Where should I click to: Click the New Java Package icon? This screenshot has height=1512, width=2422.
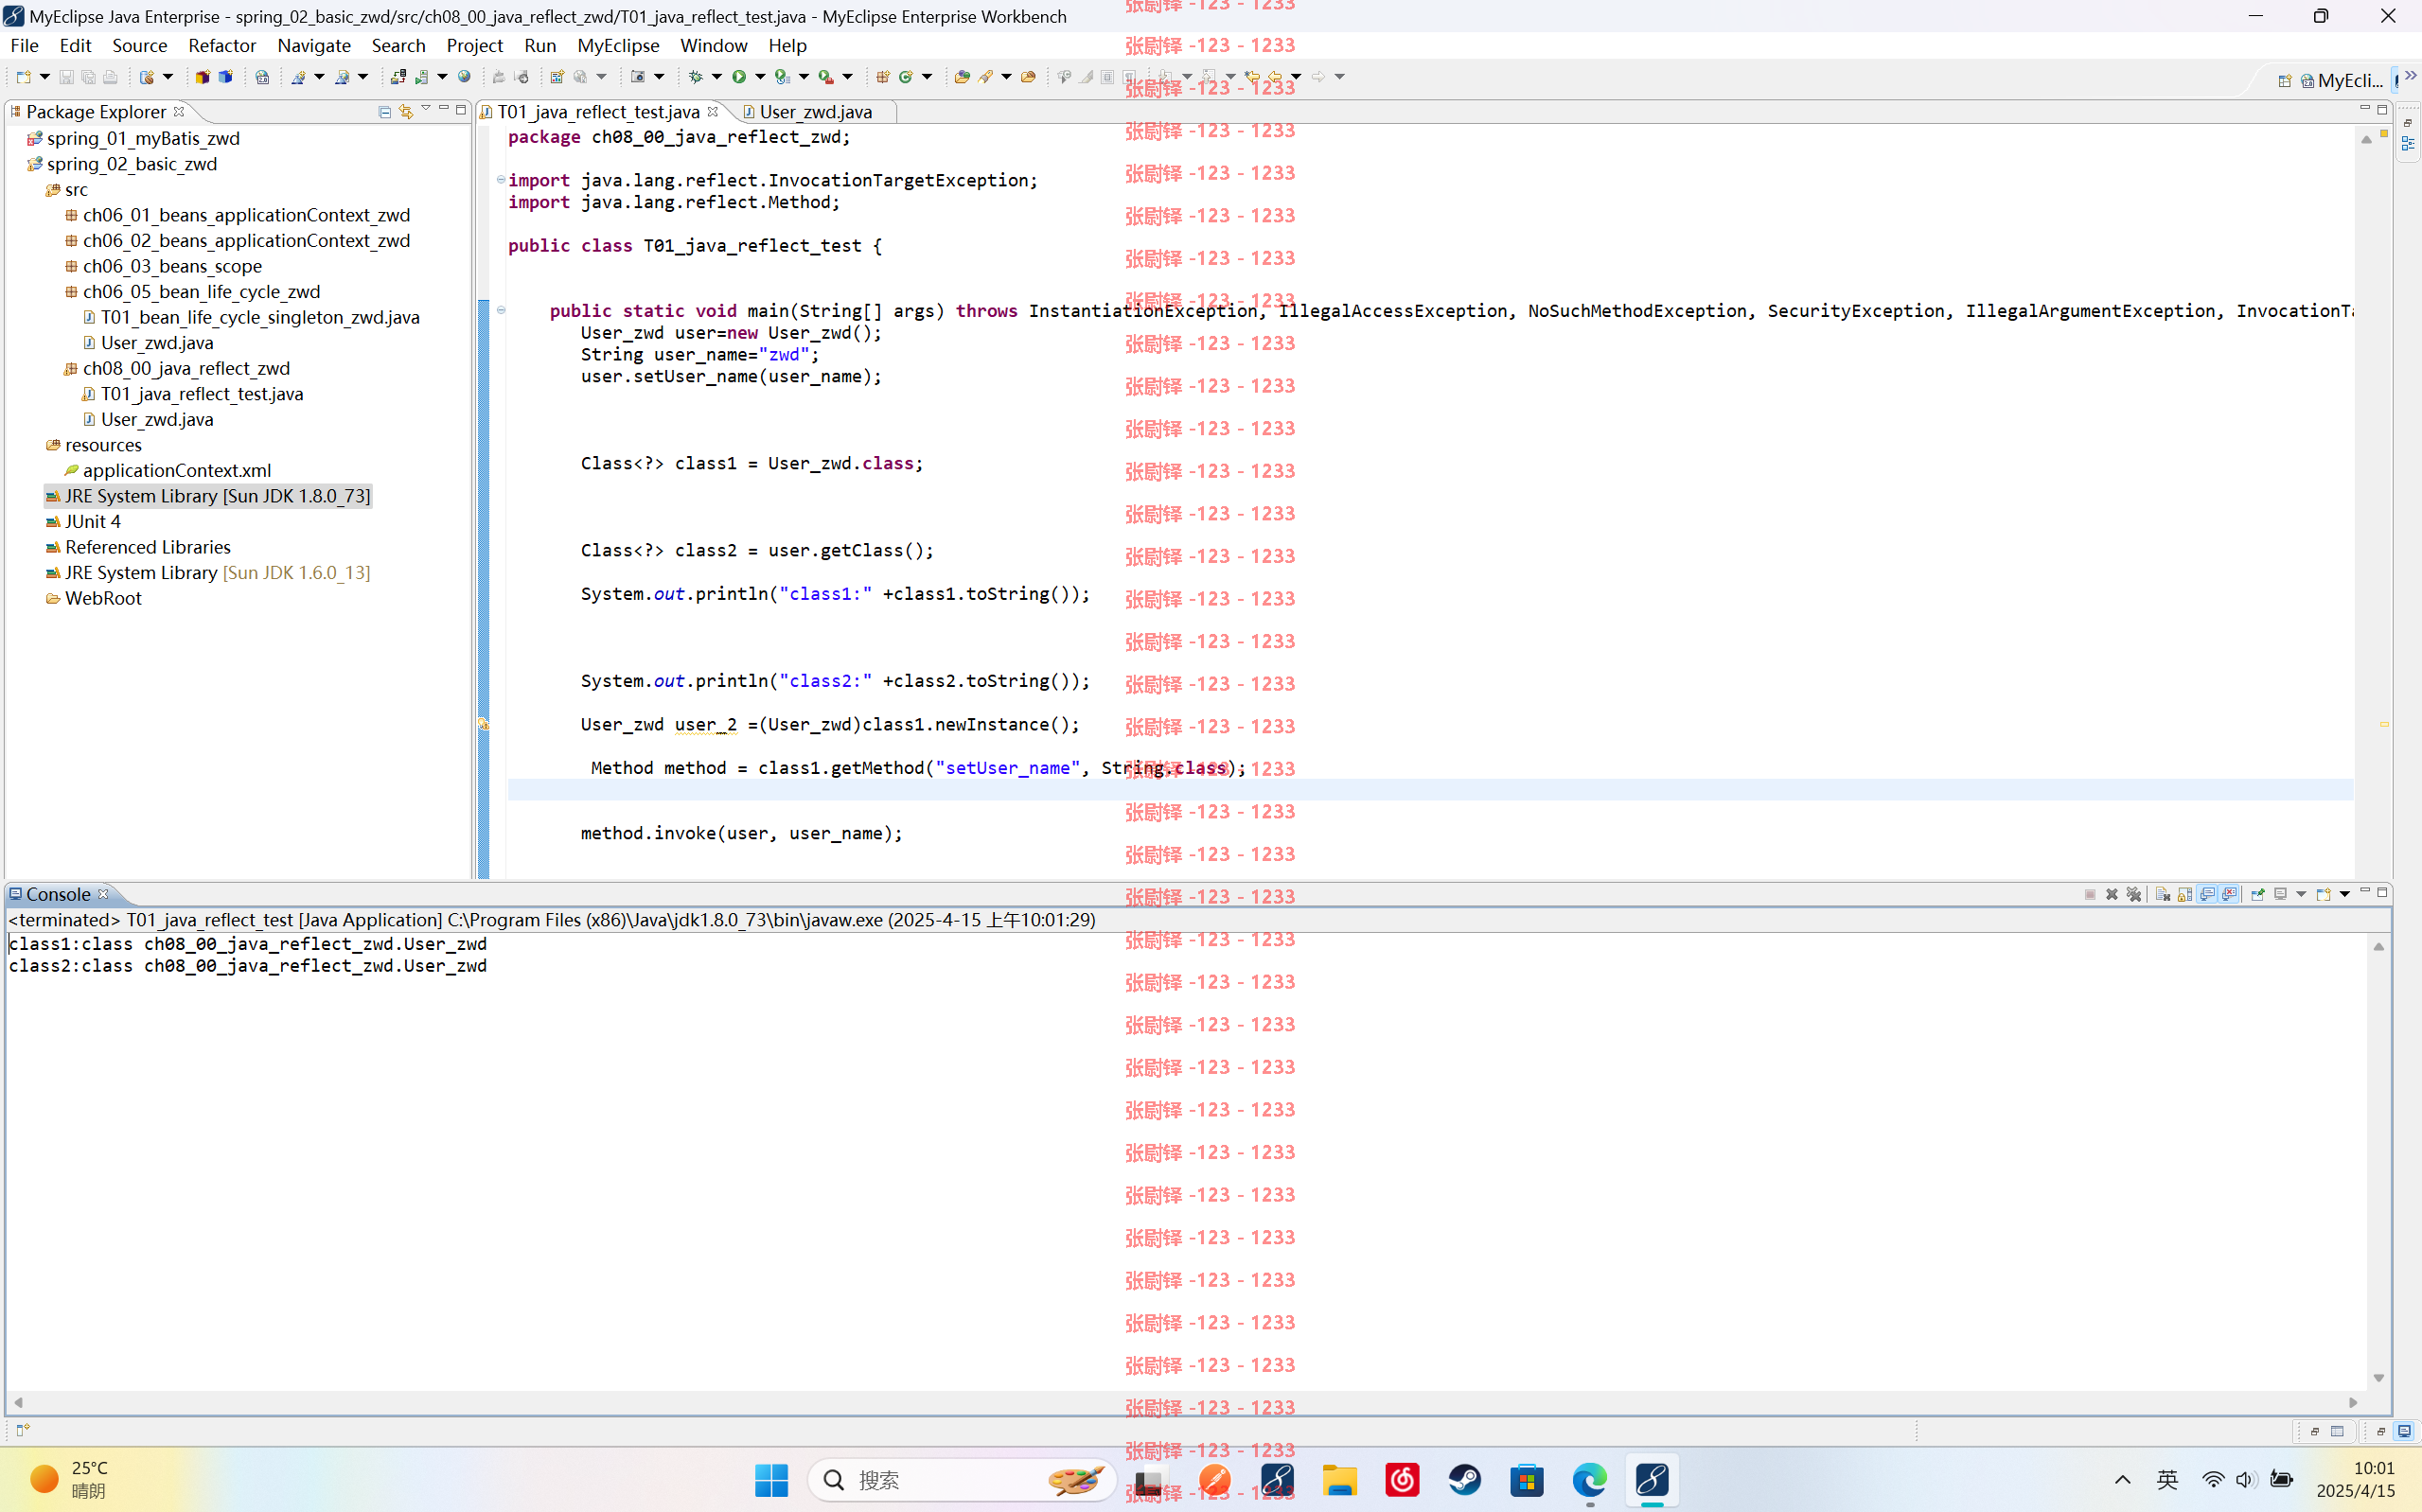[883, 77]
